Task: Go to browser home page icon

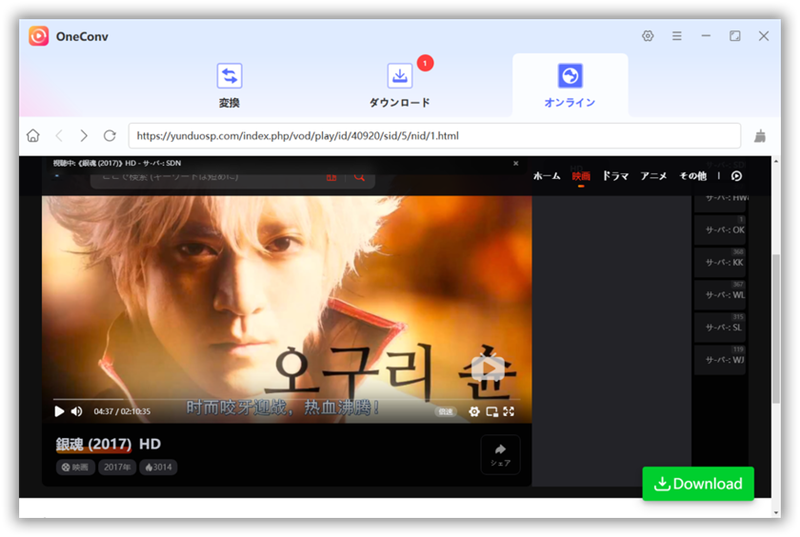Action: click(33, 136)
